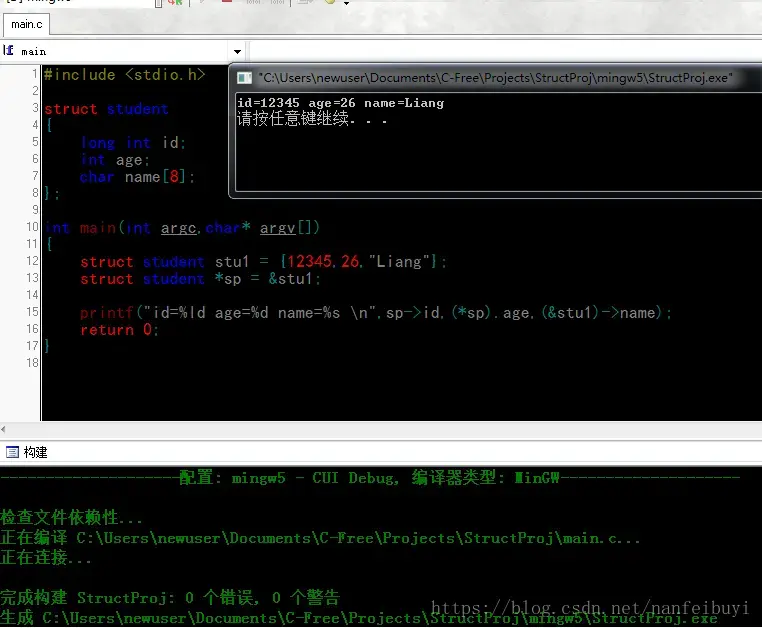
Task: Click line number 12 in the gutter
Action: 32,261
